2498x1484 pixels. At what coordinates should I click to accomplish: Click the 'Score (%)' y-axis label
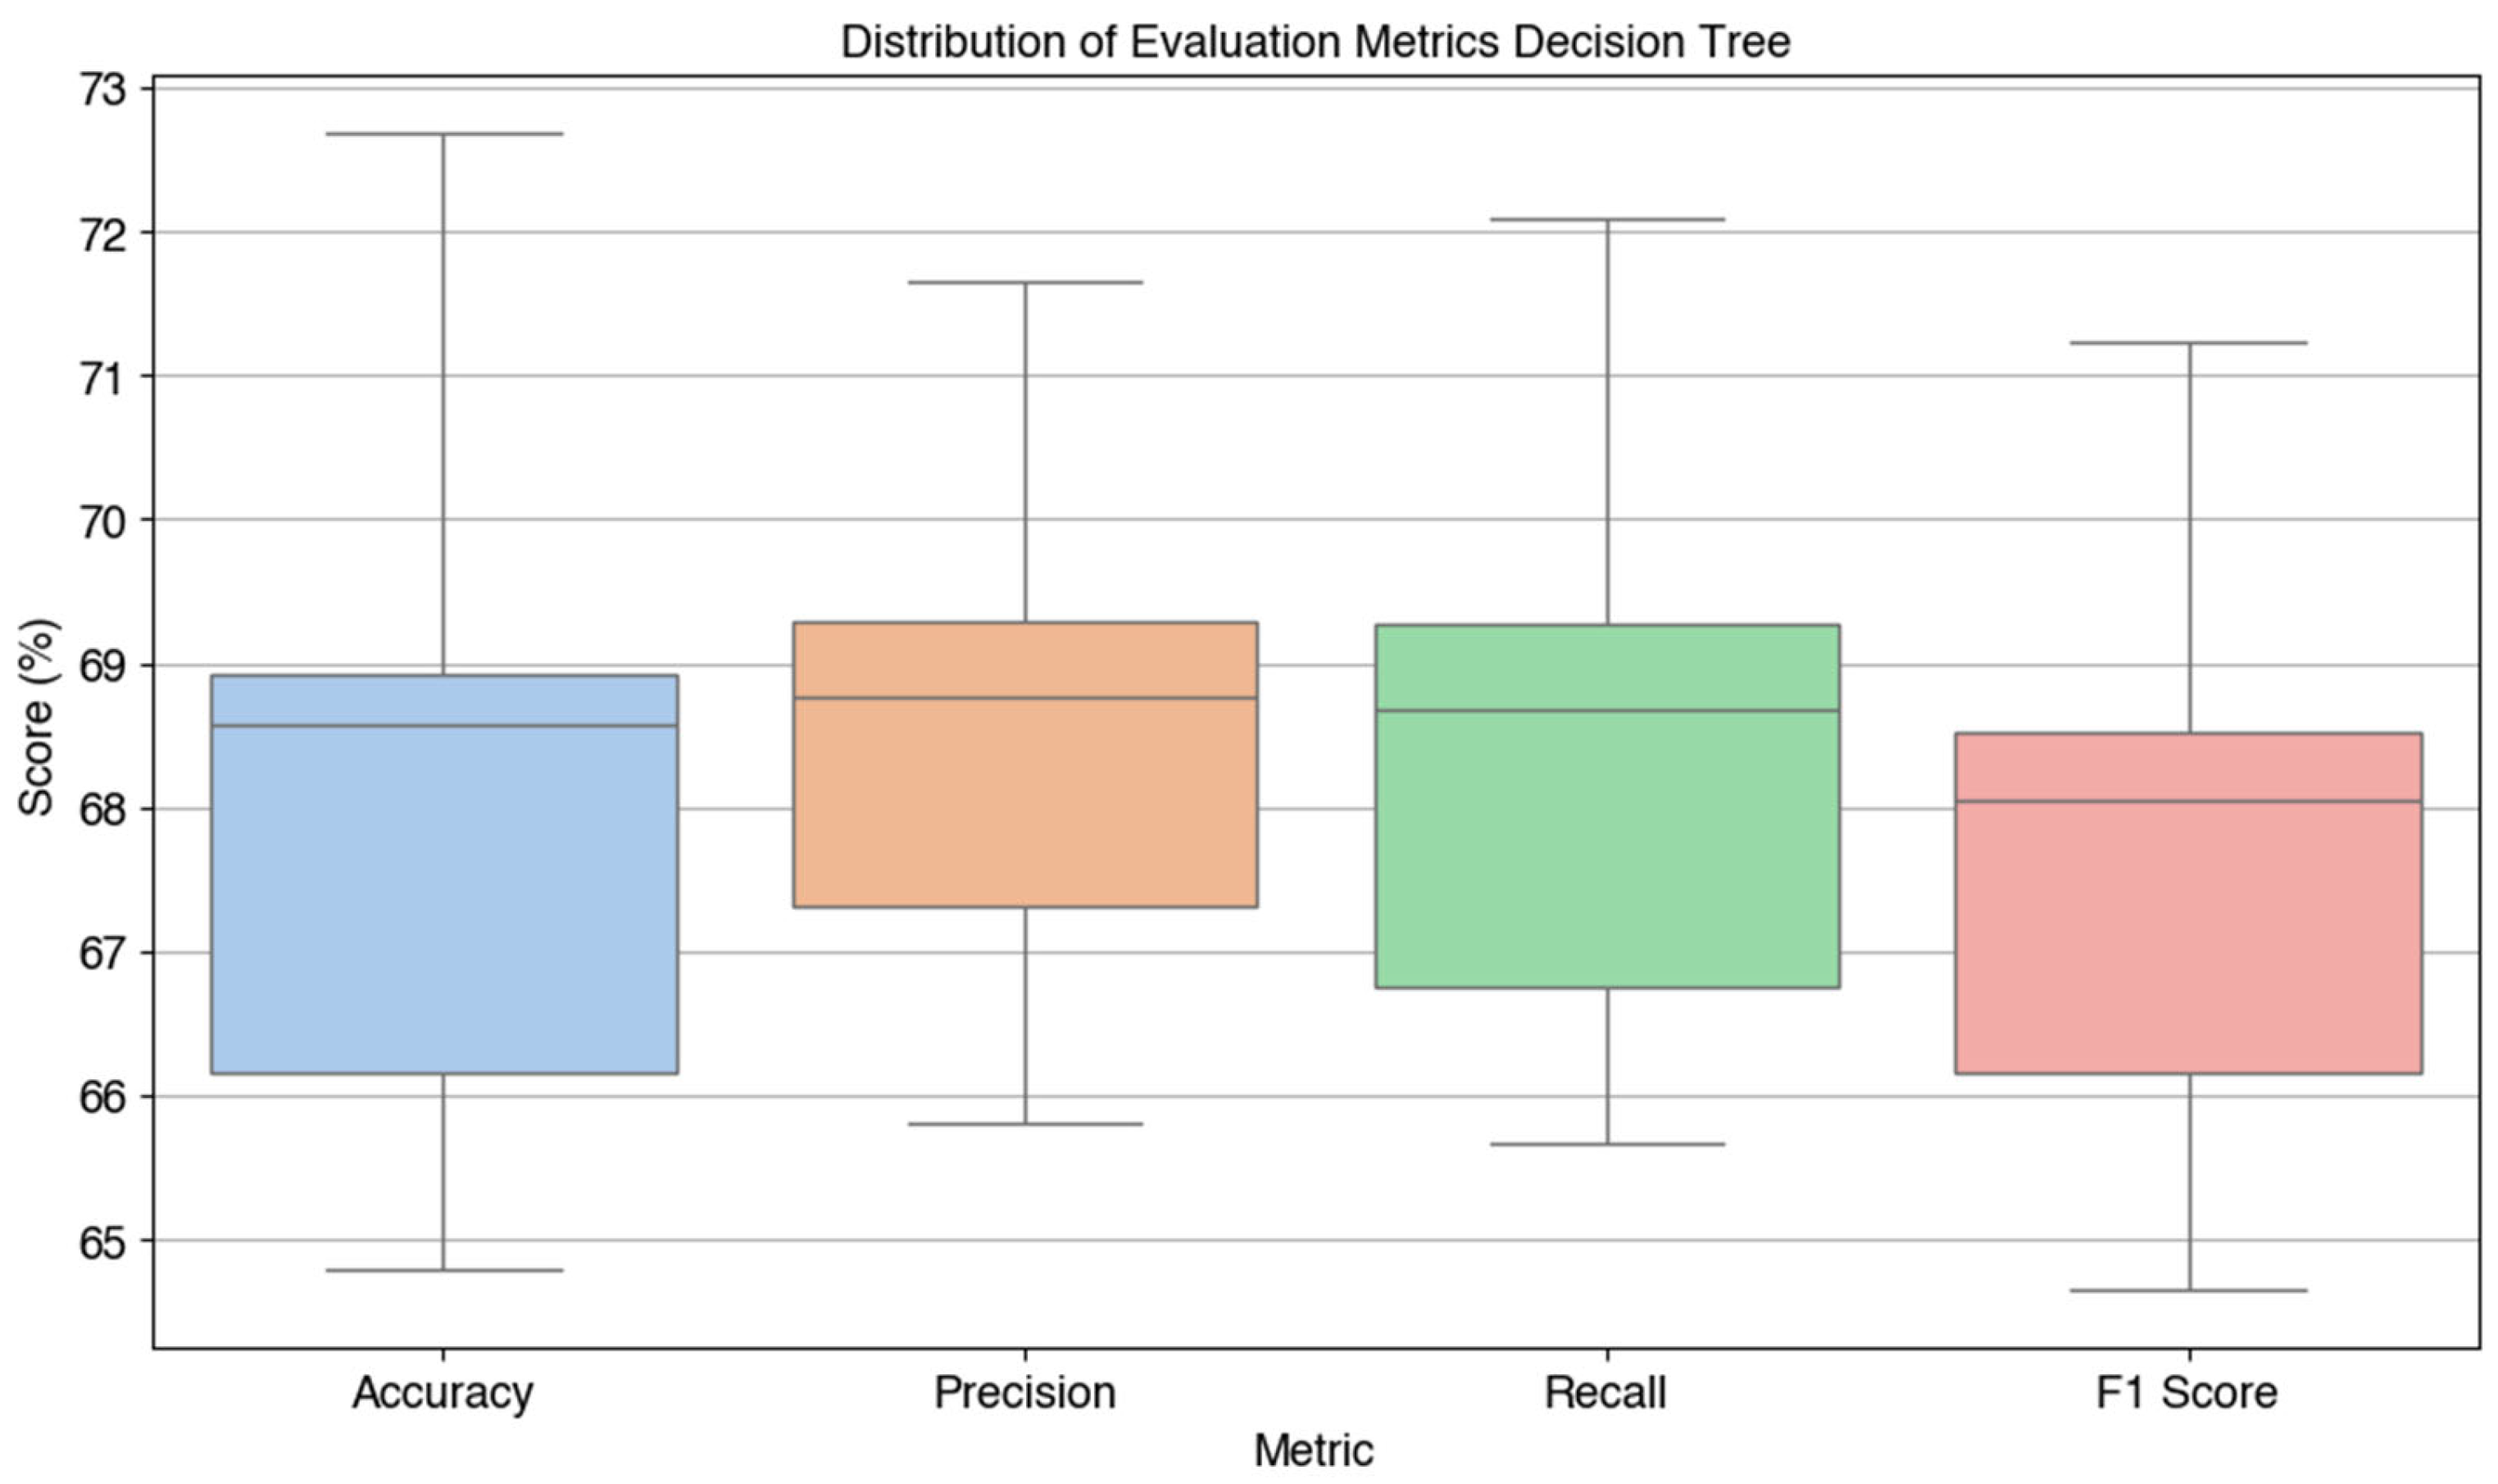[x=38, y=716]
